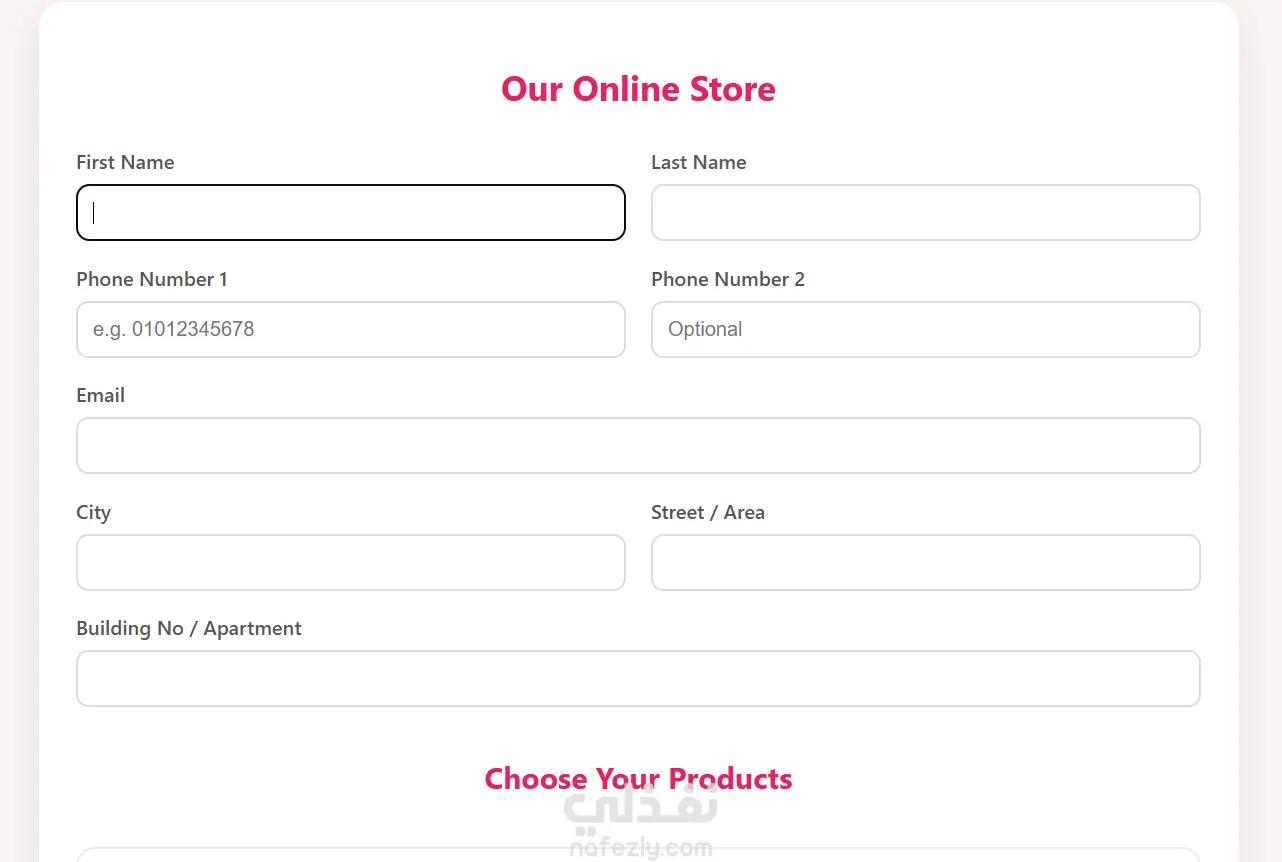Select the Building No / Apartment field
The width and height of the screenshot is (1282, 862).
(x=638, y=678)
